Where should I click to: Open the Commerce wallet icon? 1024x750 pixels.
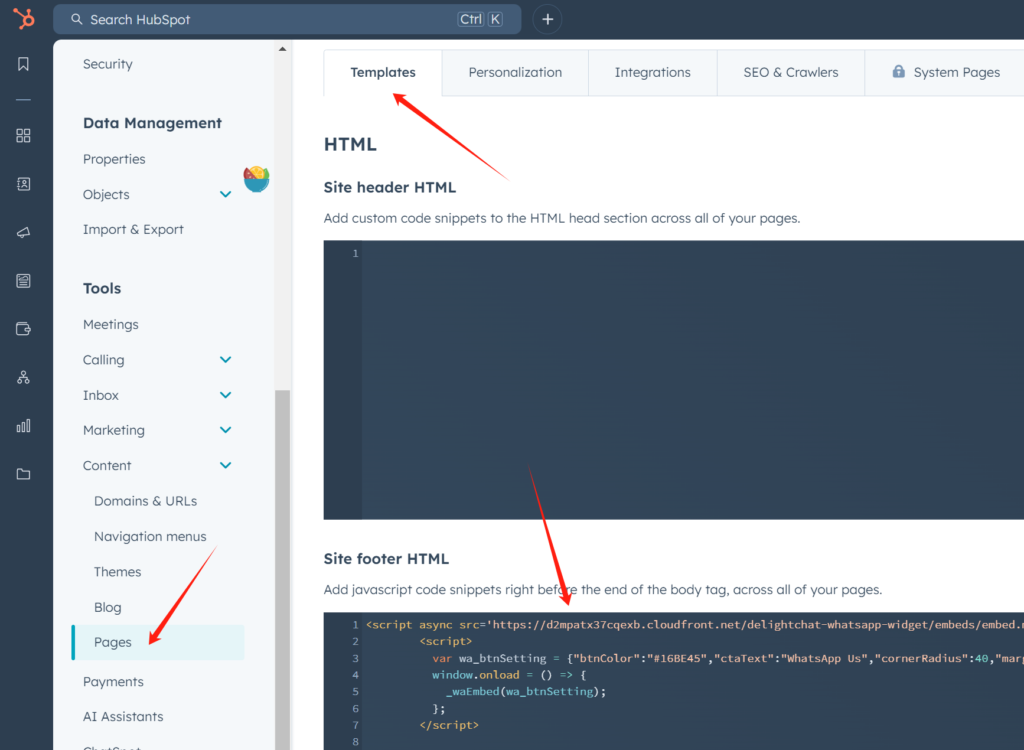click(23, 329)
